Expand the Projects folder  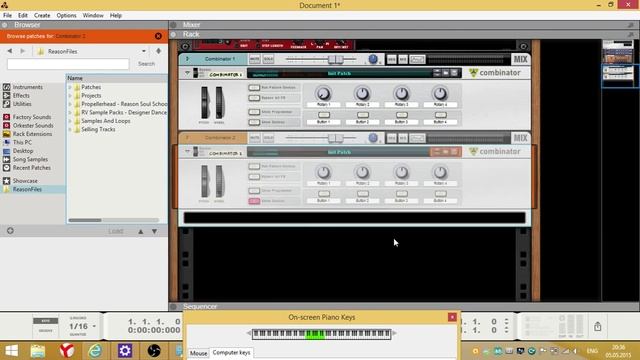pyautogui.click(x=70, y=96)
